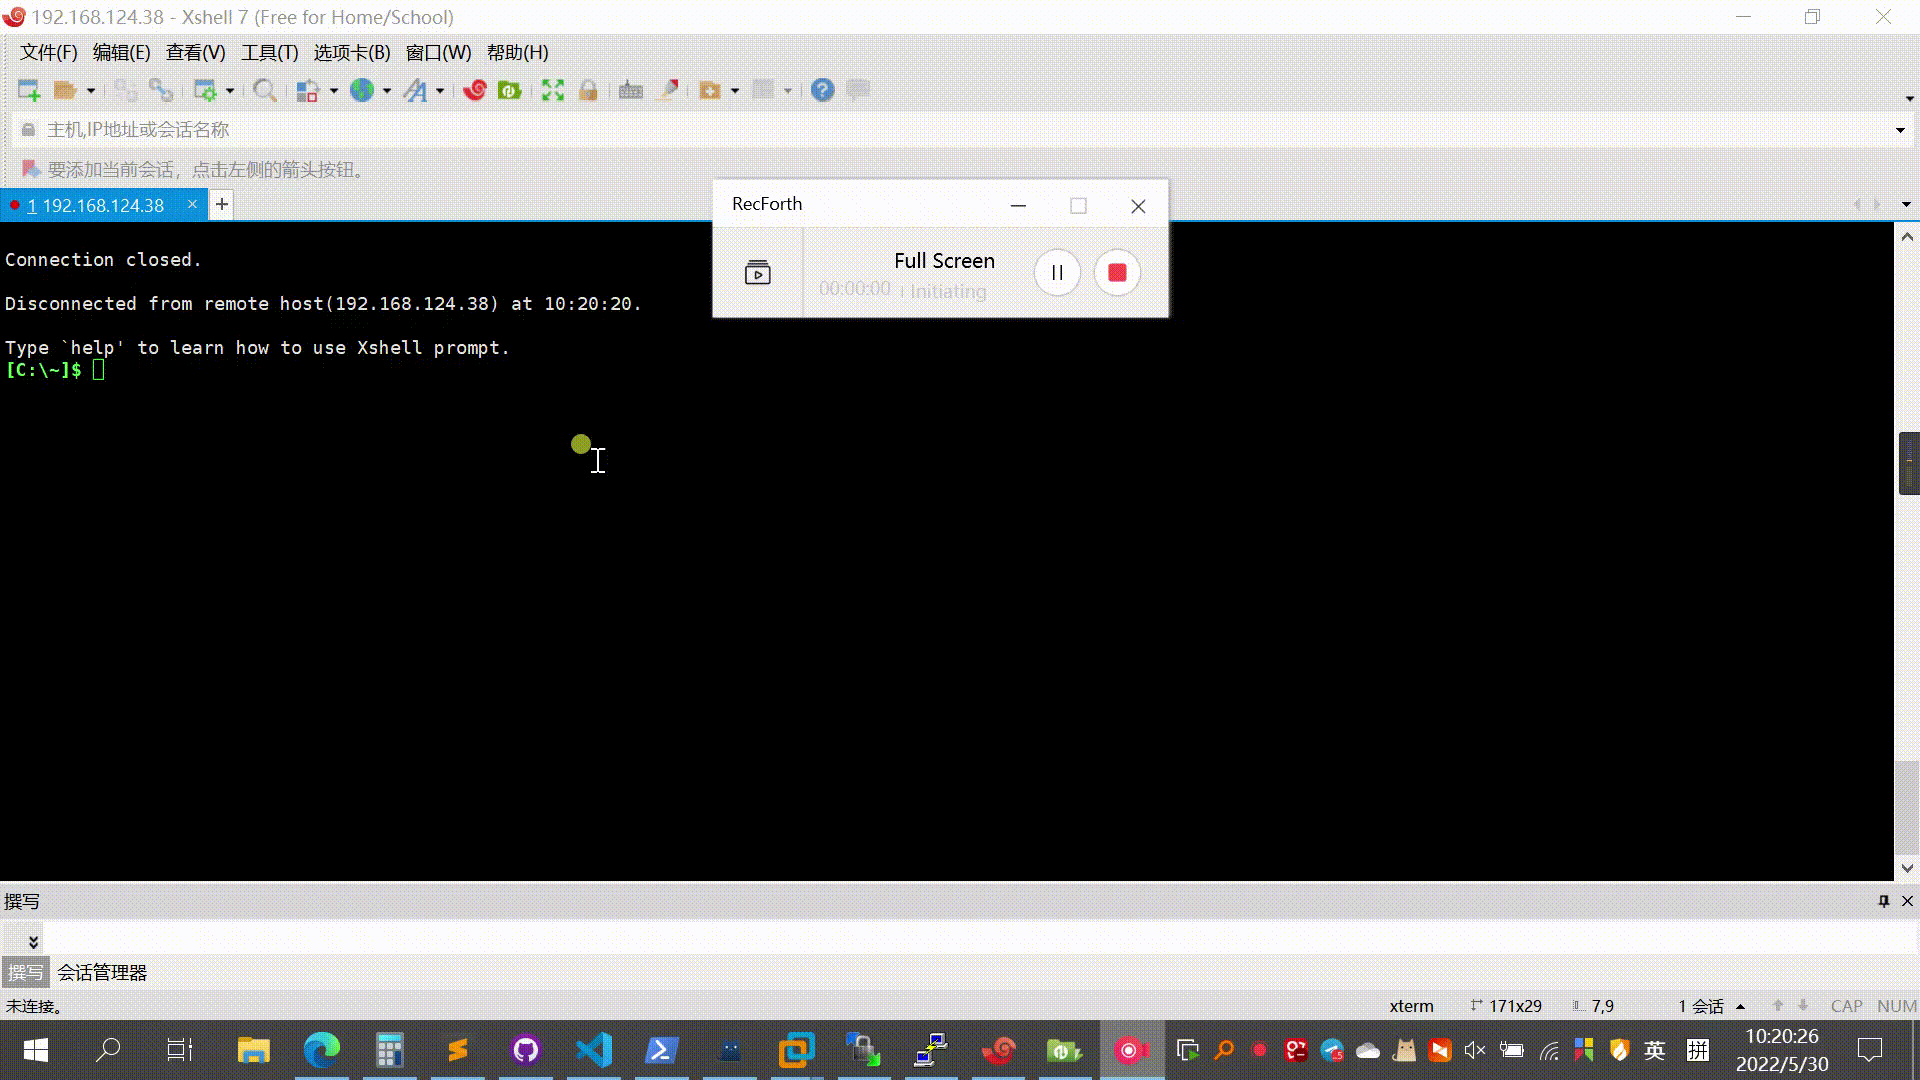The height and width of the screenshot is (1080, 1920).
Task: Toggle muted volume icon in system tray
Action: 1475,1050
